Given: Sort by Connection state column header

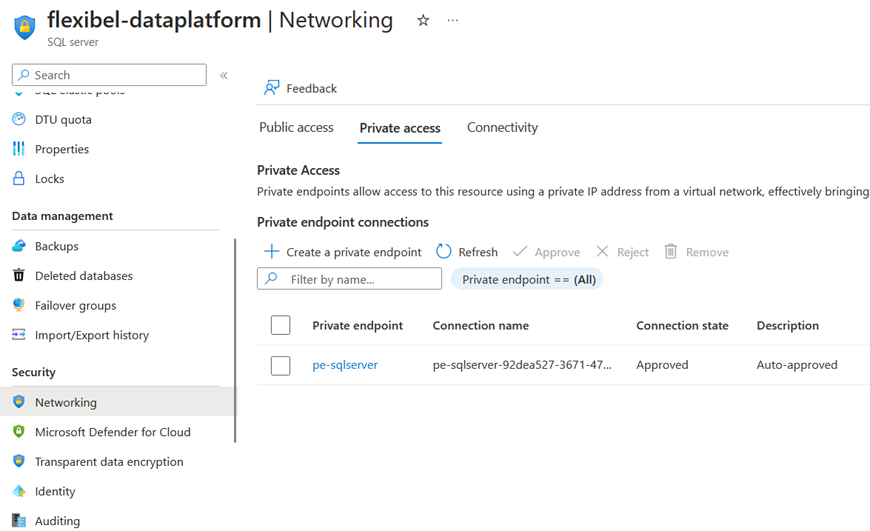Looking at the screenshot, I should pyautogui.click(x=682, y=326).
